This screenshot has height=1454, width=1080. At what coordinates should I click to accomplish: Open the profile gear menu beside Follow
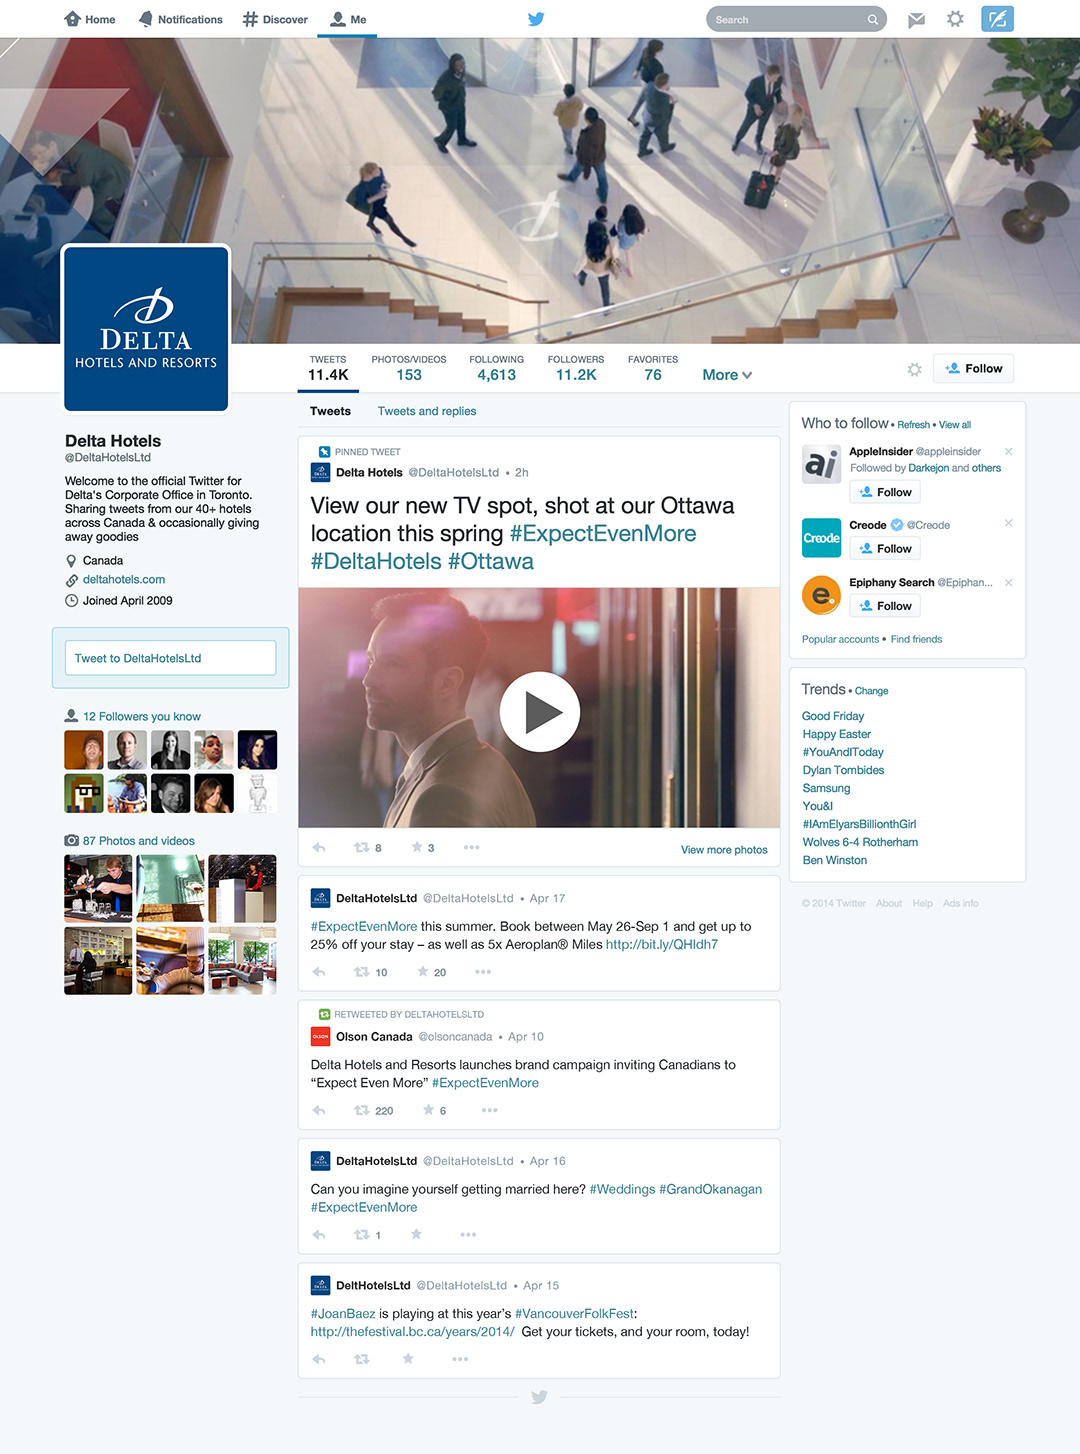point(914,369)
